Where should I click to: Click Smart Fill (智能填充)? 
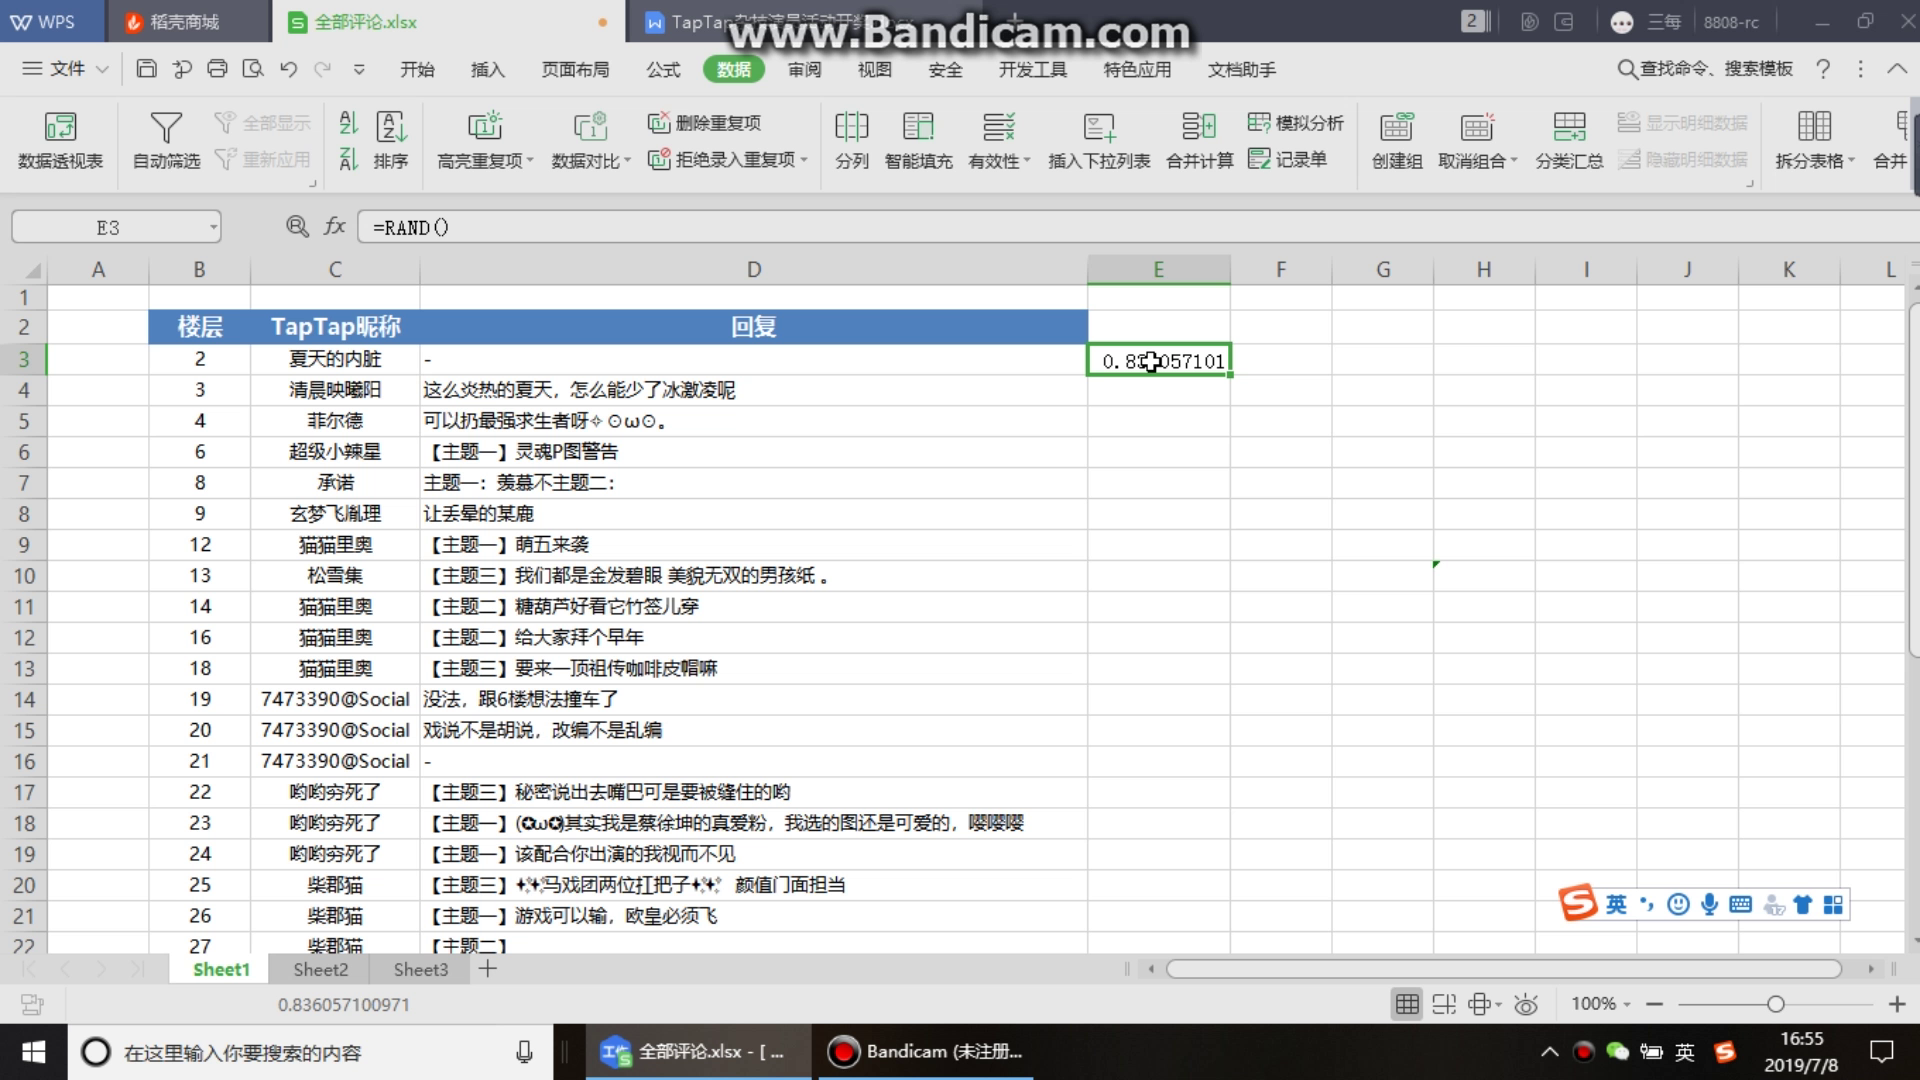click(x=918, y=140)
